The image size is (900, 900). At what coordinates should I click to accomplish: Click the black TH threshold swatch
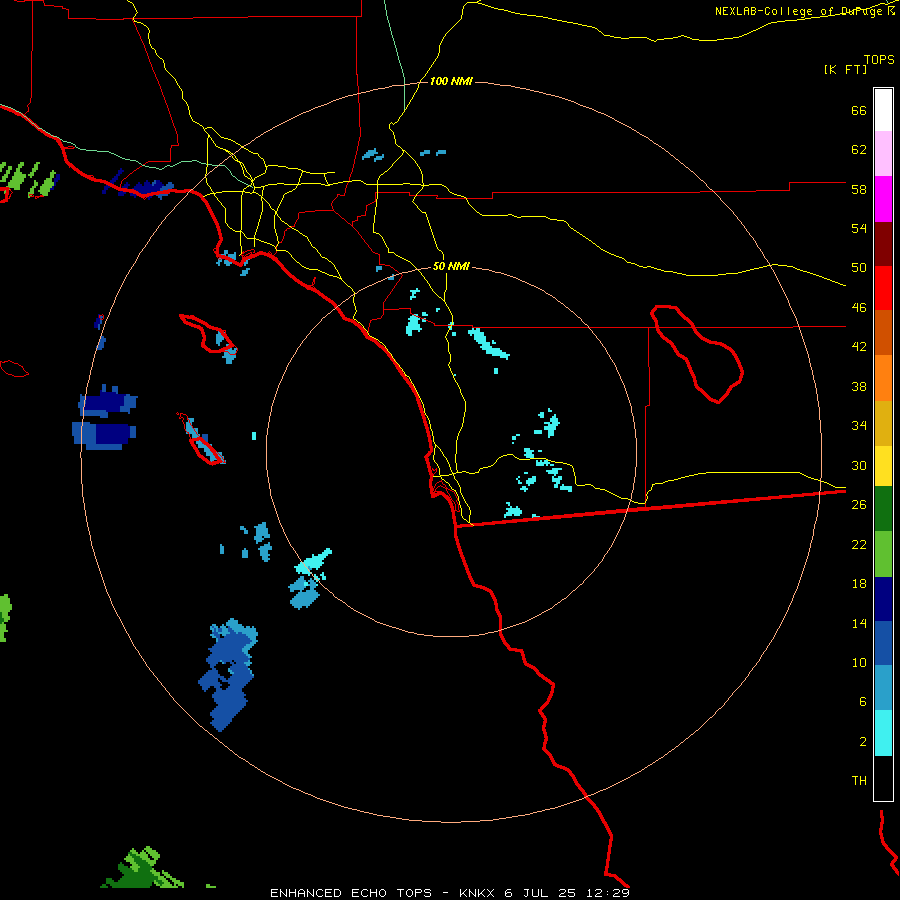click(x=883, y=778)
